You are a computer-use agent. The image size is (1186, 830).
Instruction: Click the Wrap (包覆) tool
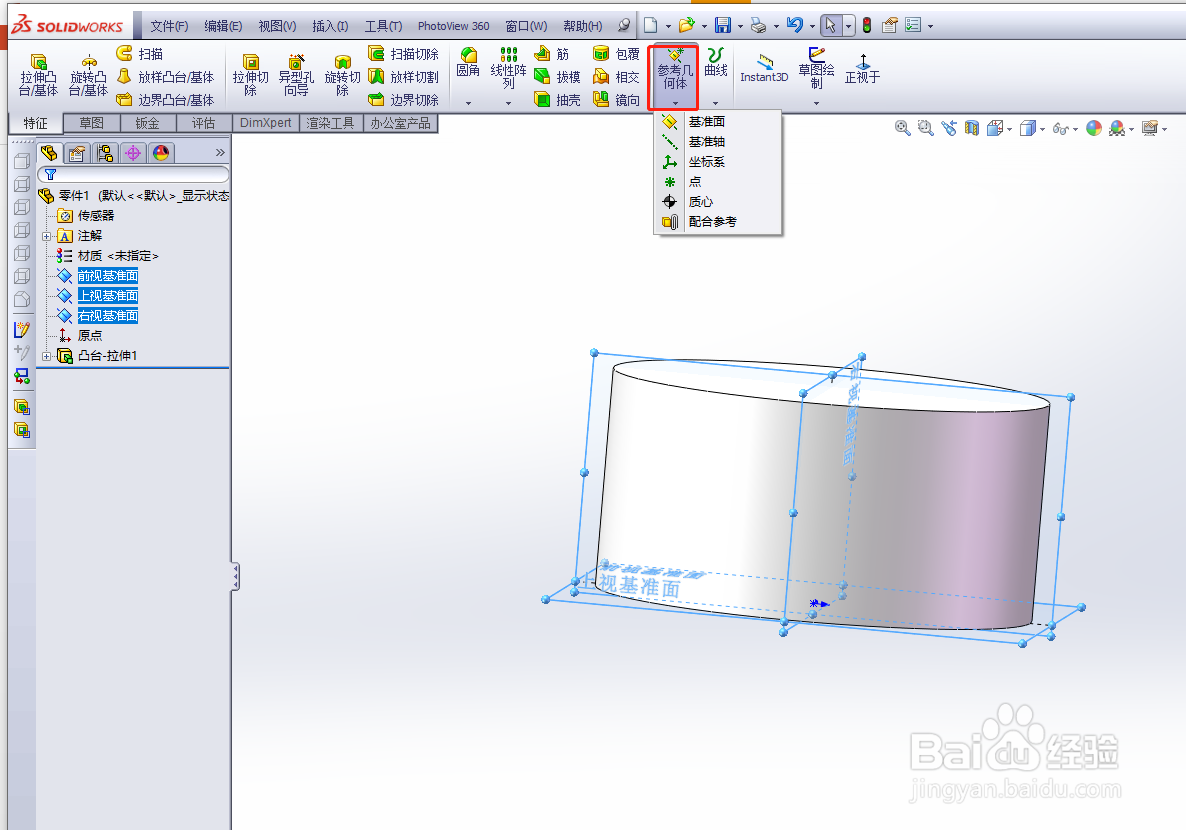click(x=616, y=54)
